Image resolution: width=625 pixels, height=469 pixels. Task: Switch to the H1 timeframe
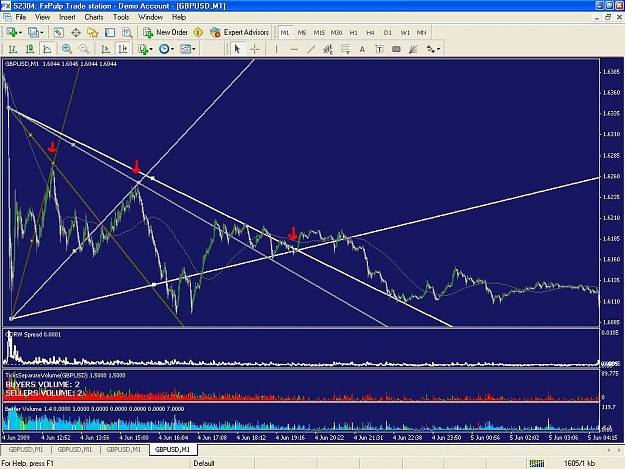pyautogui.click(x=354, y=33)
